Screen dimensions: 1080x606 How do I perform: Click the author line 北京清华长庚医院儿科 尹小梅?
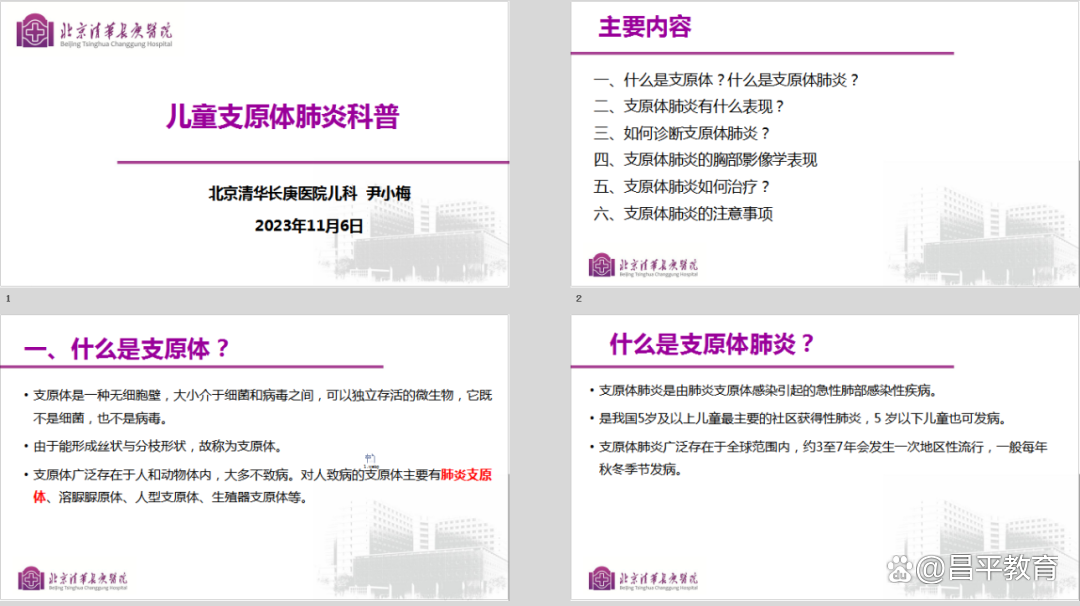[x=309, y=194]
